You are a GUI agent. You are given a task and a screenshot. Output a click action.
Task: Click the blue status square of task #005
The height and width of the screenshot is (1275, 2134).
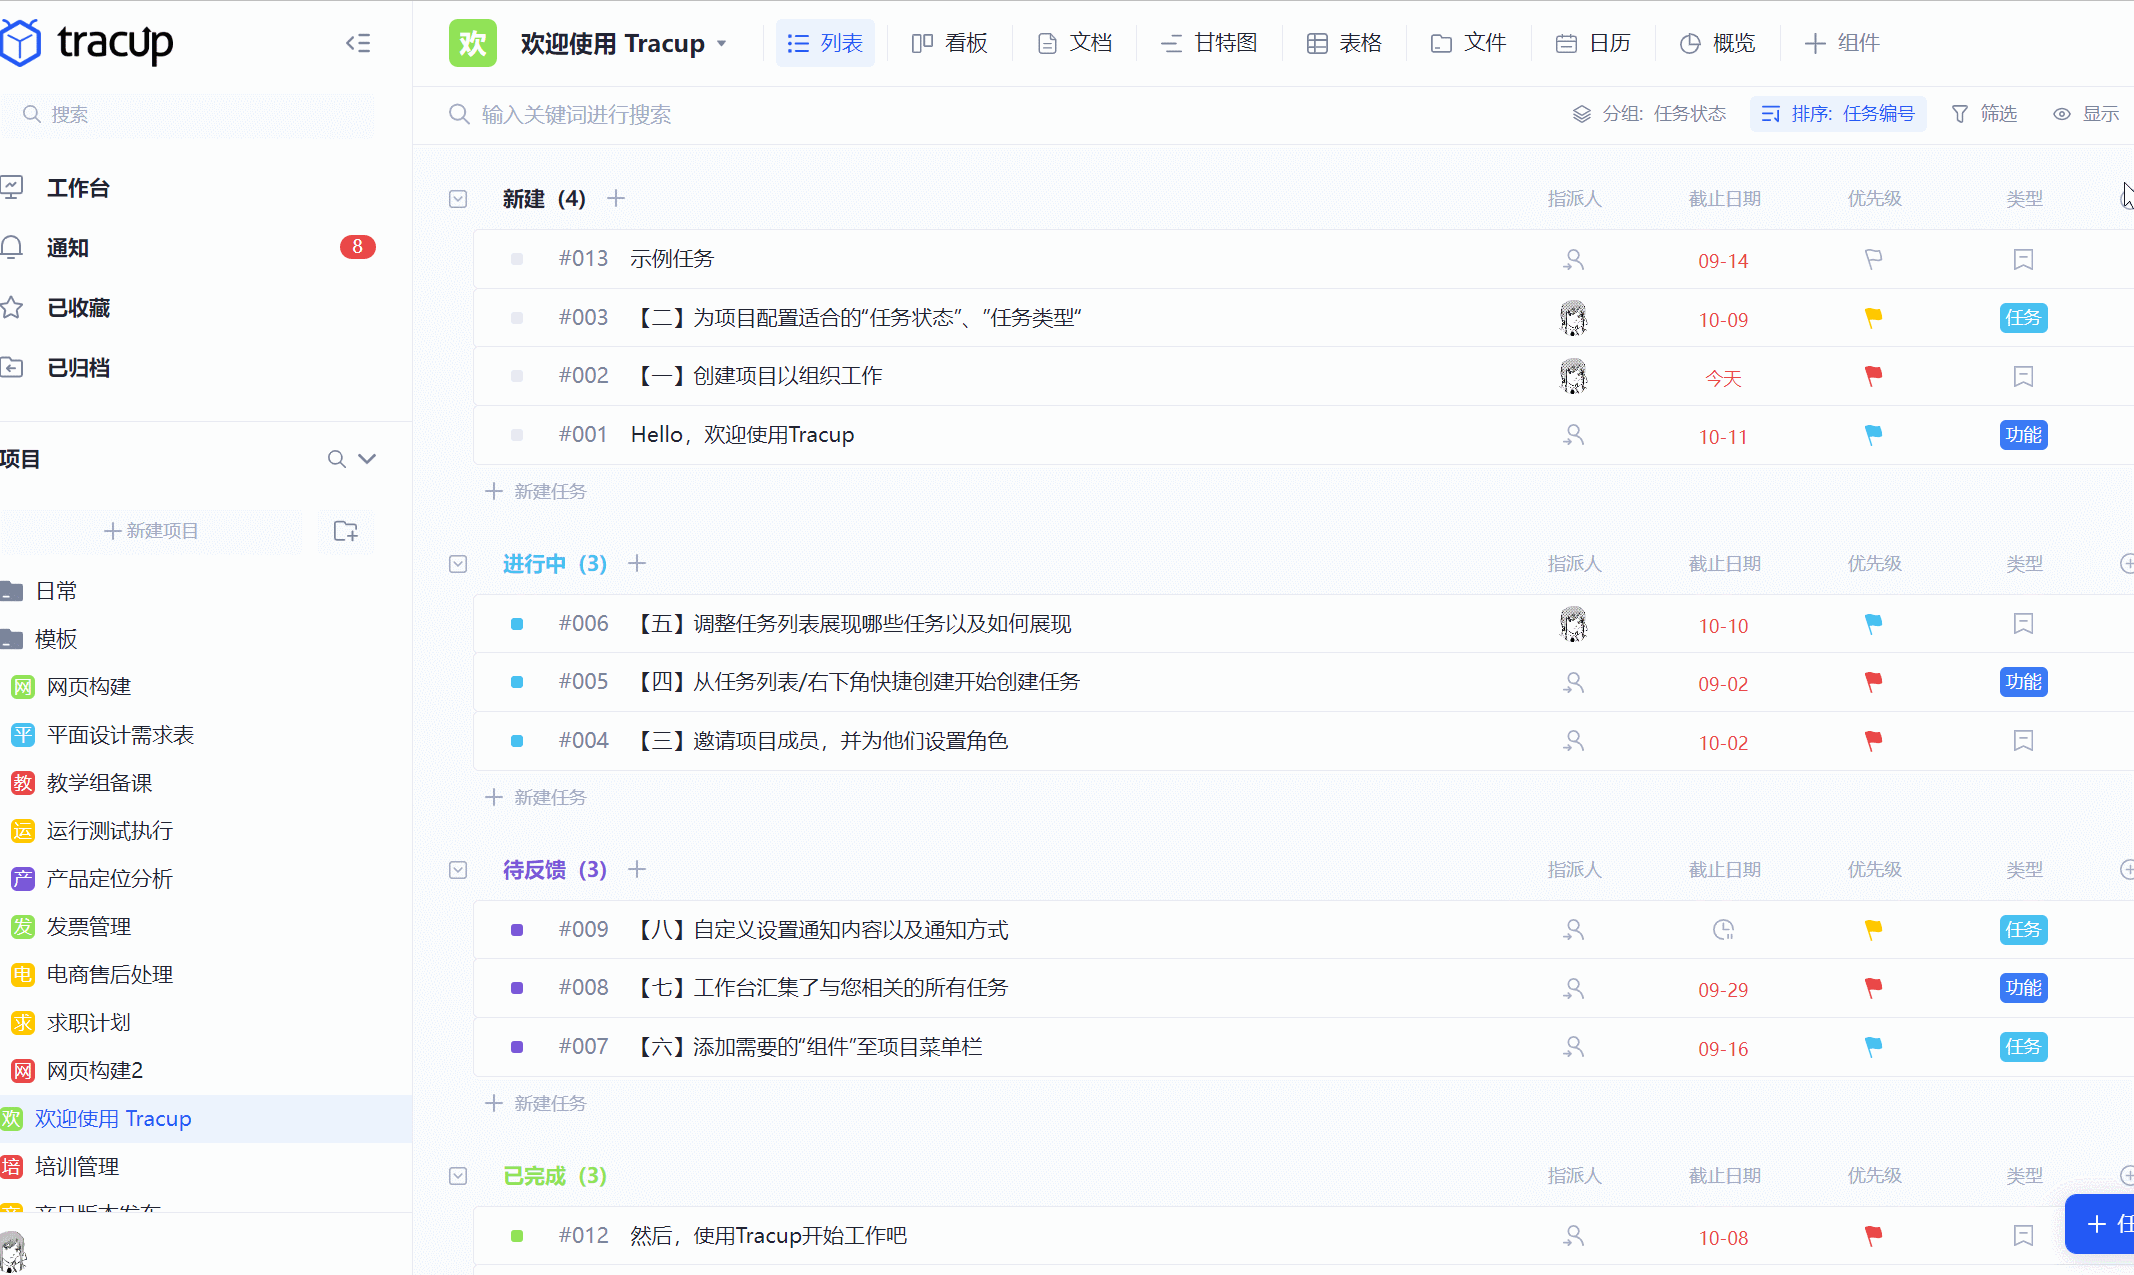pyautogui.click(x=517, y=682)
